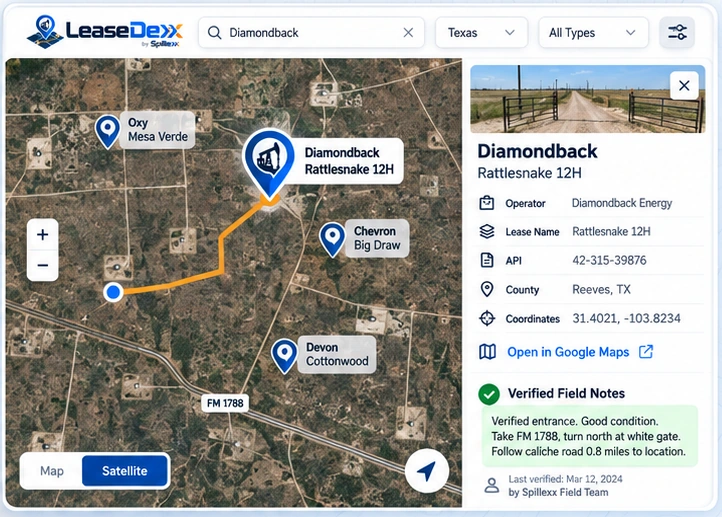722x517 pixels.
Task: Click the Chevron Big Draw label
Action: [377, 238]
